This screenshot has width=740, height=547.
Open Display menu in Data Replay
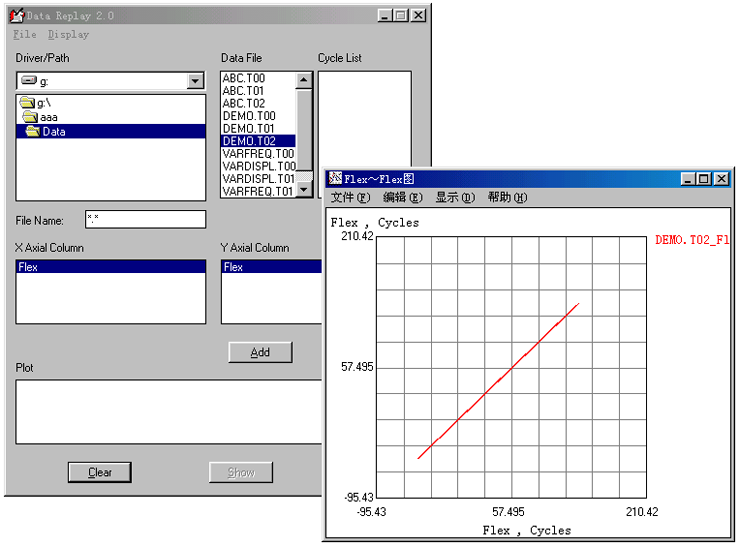[68, 34]
